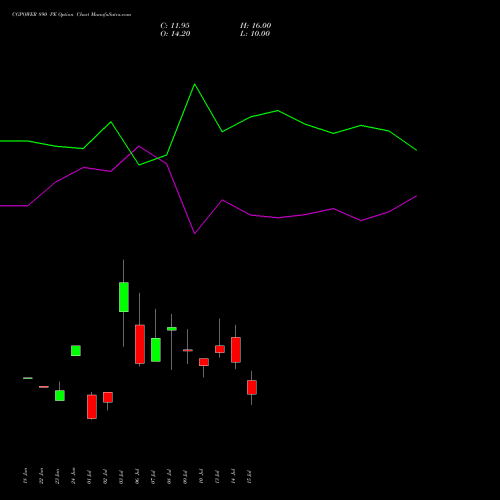500x500 pixels.
Task: Click the red candle for 10 Jul
Action: pyautogui.click(x=204, y=362)
